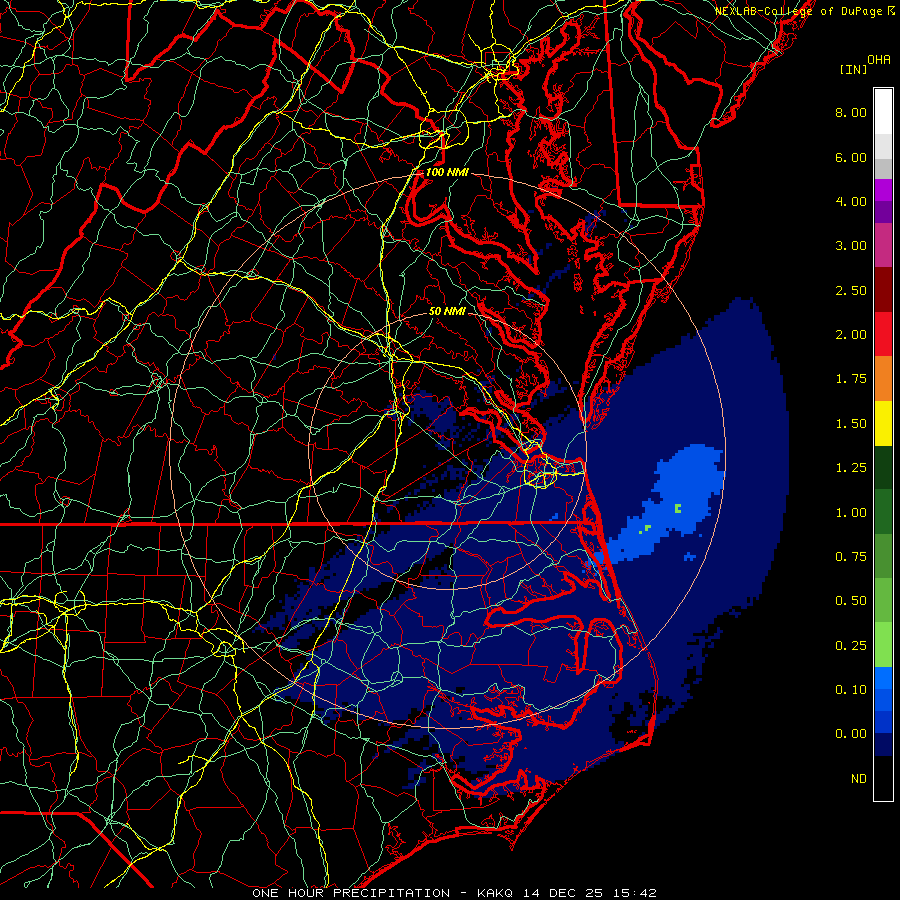
Task: Click the bright red swatch in the color scale
Action: [883, 335]
